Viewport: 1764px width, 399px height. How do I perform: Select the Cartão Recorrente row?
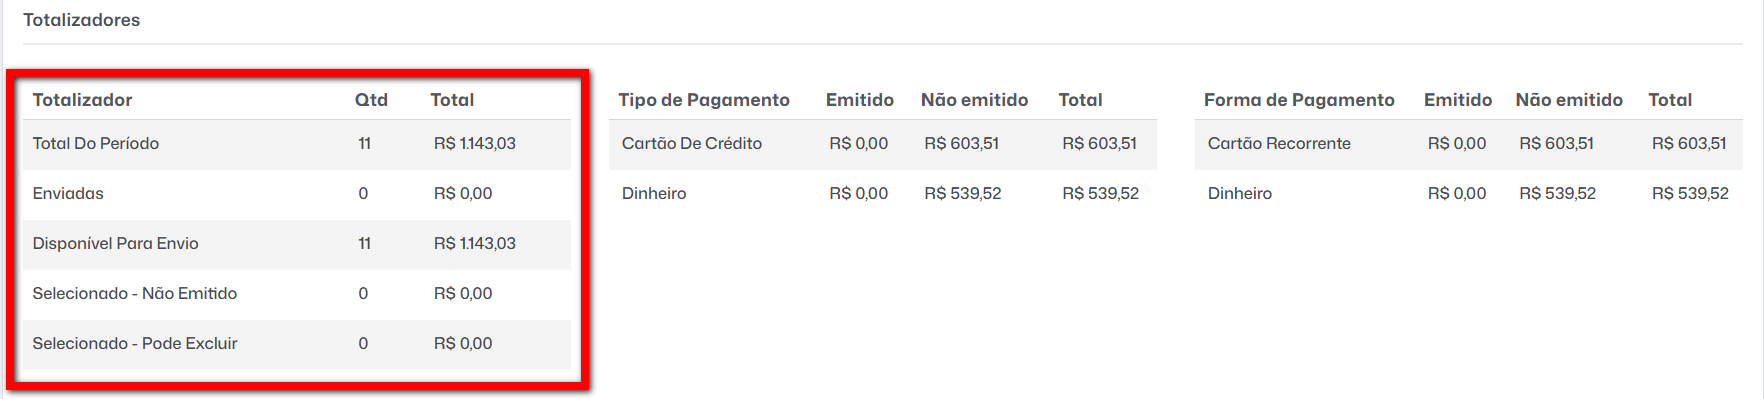click(1469, 144)
